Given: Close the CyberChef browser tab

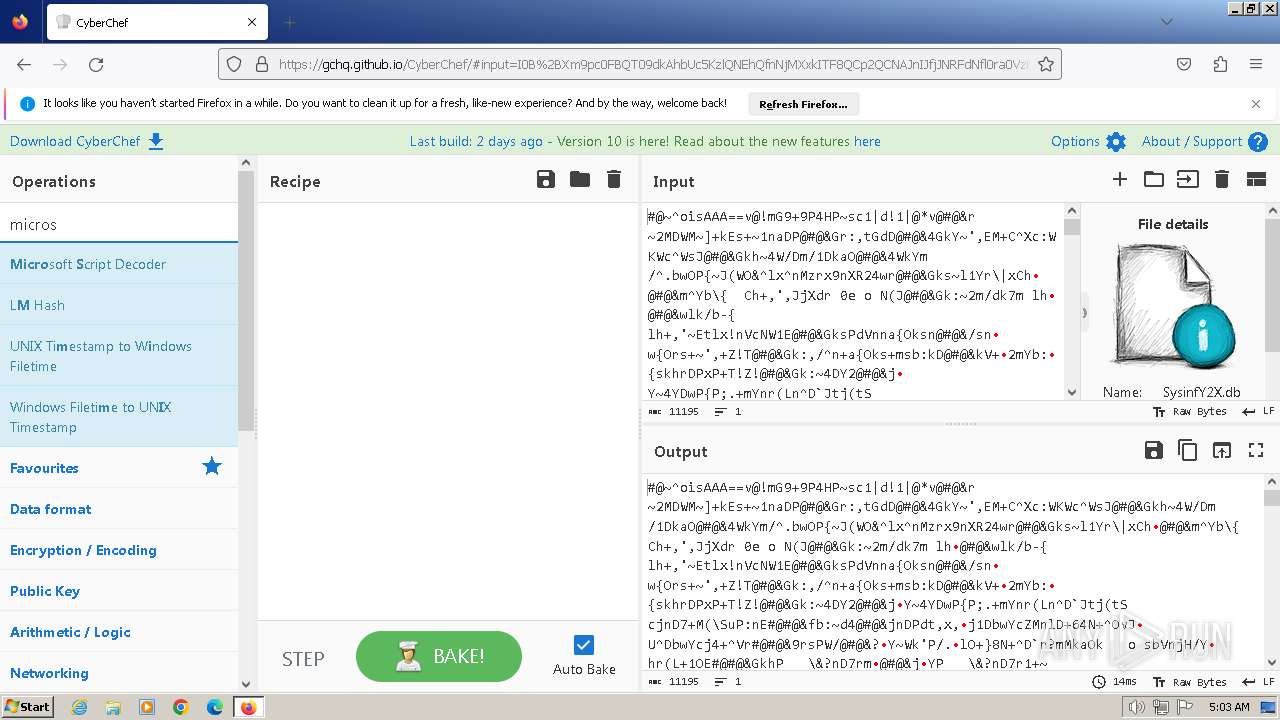Looking at the screenshot, I should click(x=252, y=22).
